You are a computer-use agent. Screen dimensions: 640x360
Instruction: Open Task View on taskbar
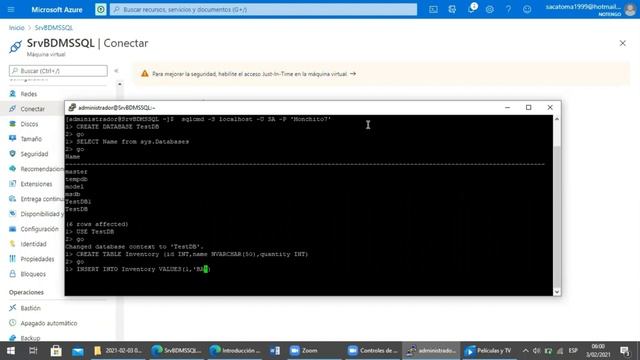33,351
